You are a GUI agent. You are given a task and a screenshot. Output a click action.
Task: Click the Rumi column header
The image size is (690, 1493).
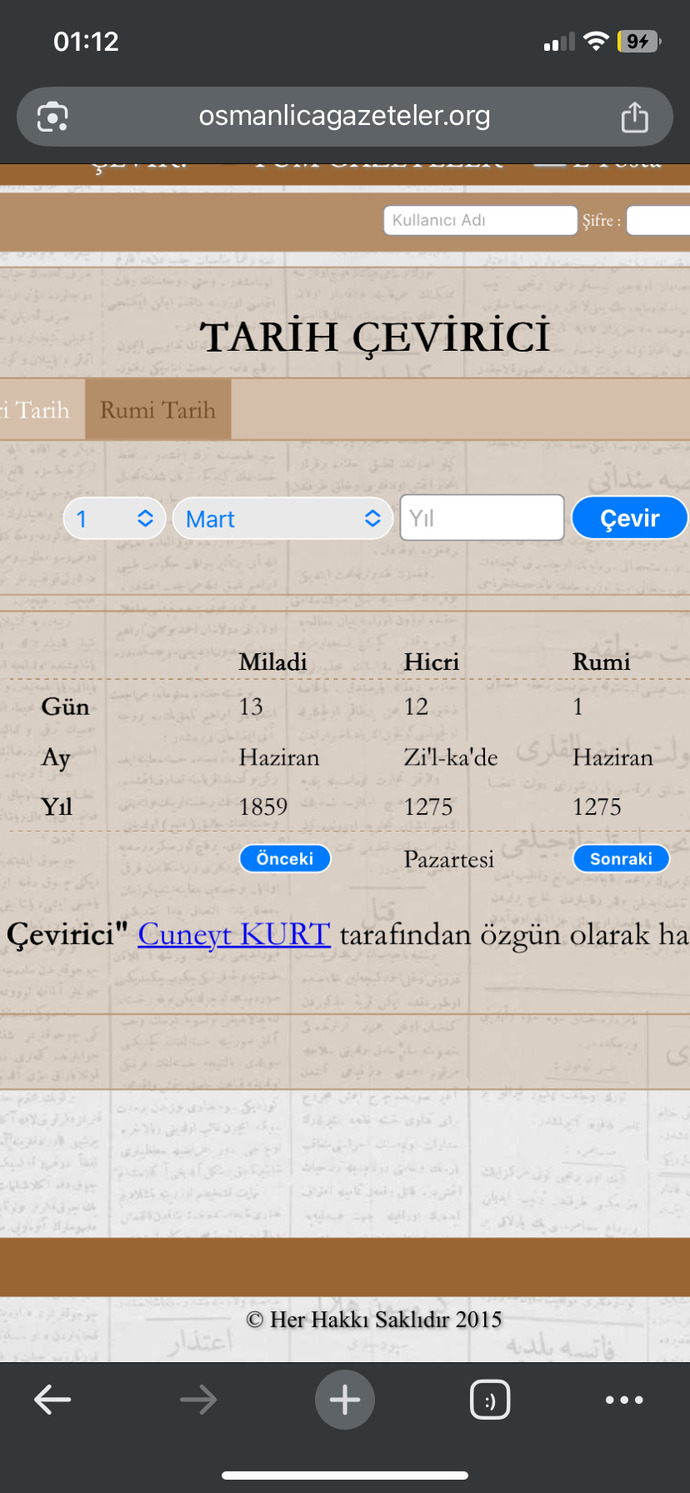(601, 661)
